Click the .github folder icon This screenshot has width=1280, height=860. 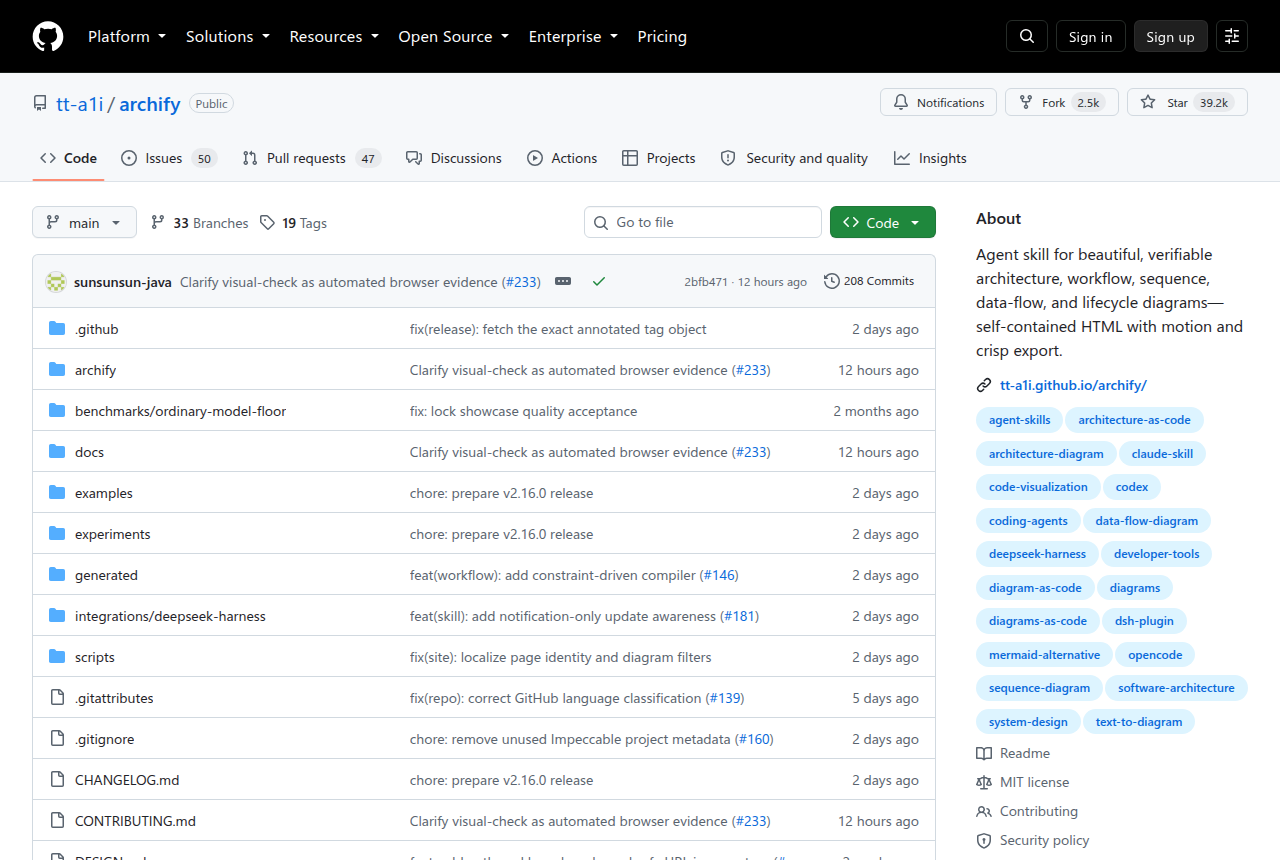(57, 329)
